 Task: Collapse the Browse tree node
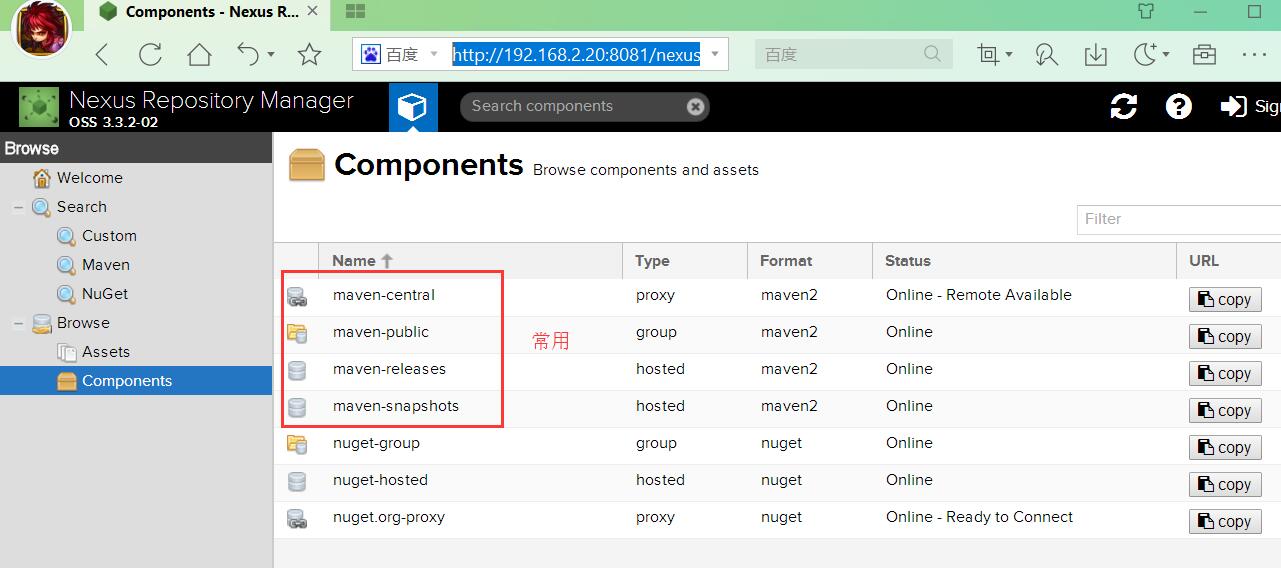tap(18, 324)
